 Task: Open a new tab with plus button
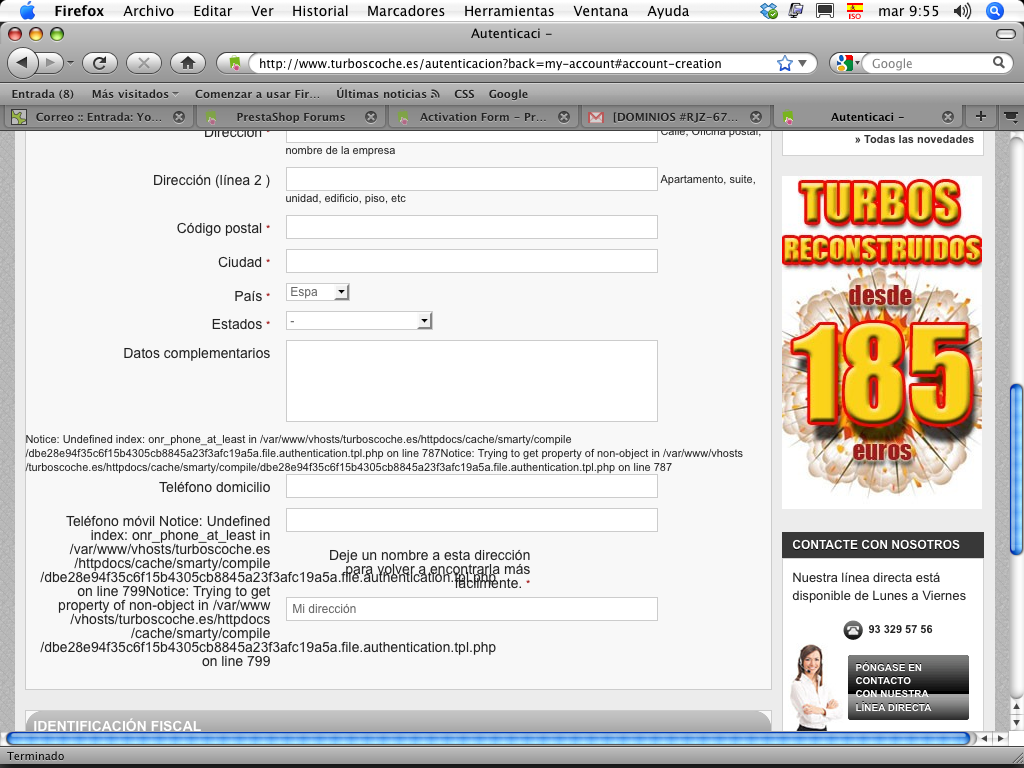pyautogui.click(x=980, y=116)
